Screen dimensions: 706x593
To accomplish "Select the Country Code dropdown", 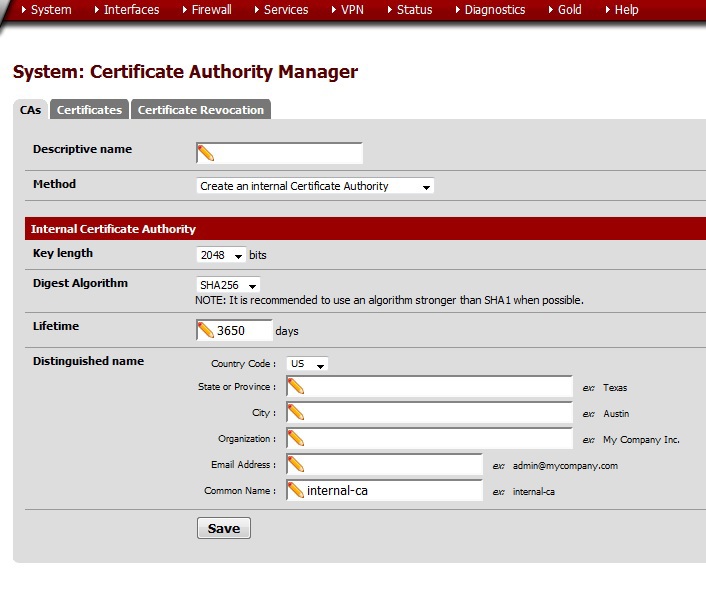I will [307, 365].
